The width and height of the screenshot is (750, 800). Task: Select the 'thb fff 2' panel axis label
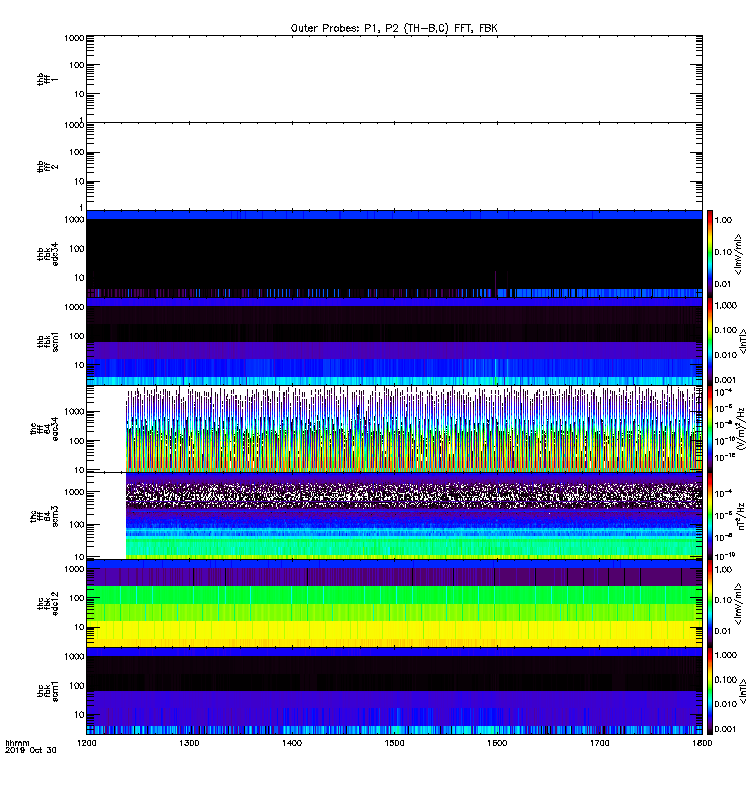[47, 166]
